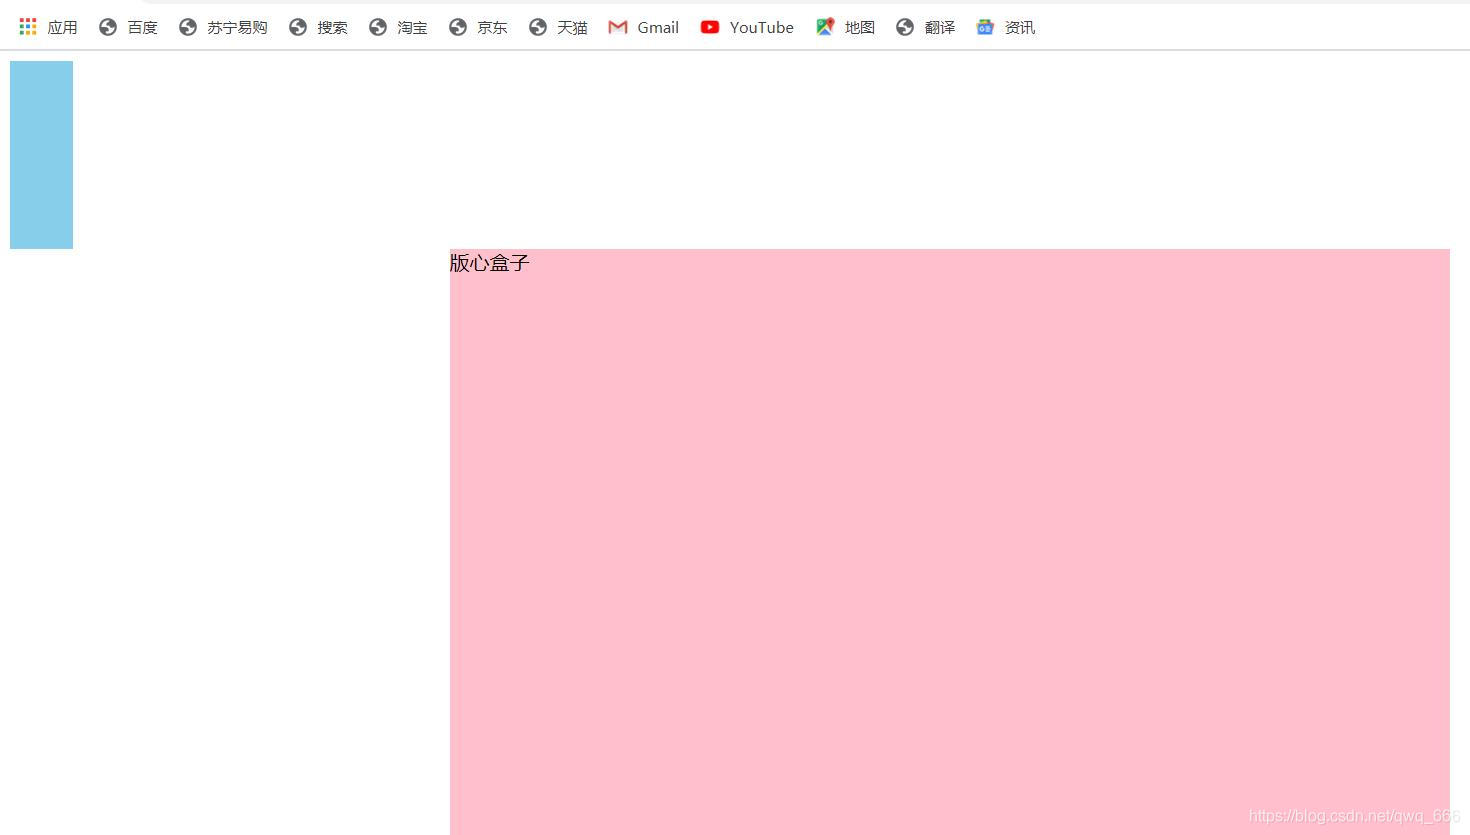
Task: Select the pink centered container box
Action: tap(950, 540)
